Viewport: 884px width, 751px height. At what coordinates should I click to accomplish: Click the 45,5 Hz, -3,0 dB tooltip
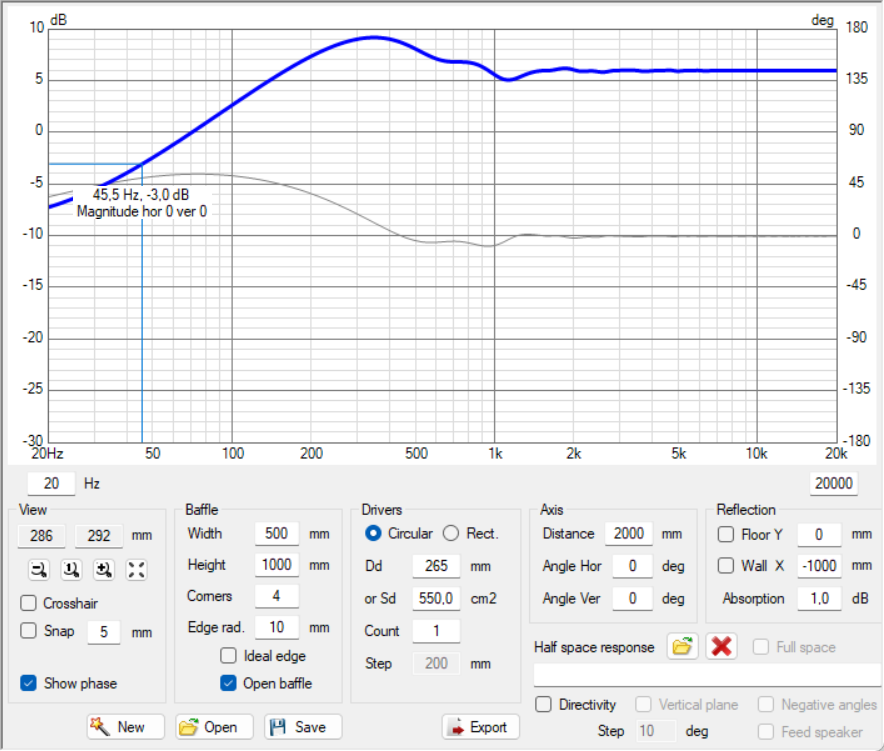pyautogui.click(x=142, y=203)
